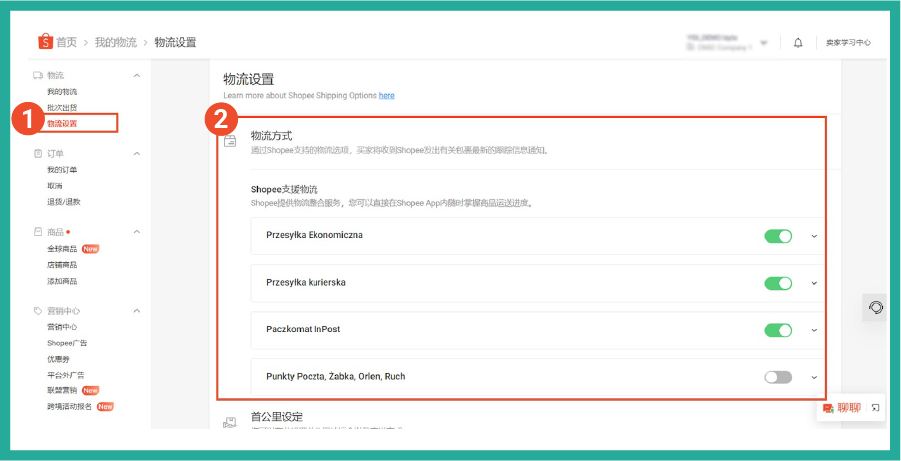The height and width of the screenshot is (461, 901).
Task: Open 退货/退款 in the sidebar
Action: click(64, 202)
